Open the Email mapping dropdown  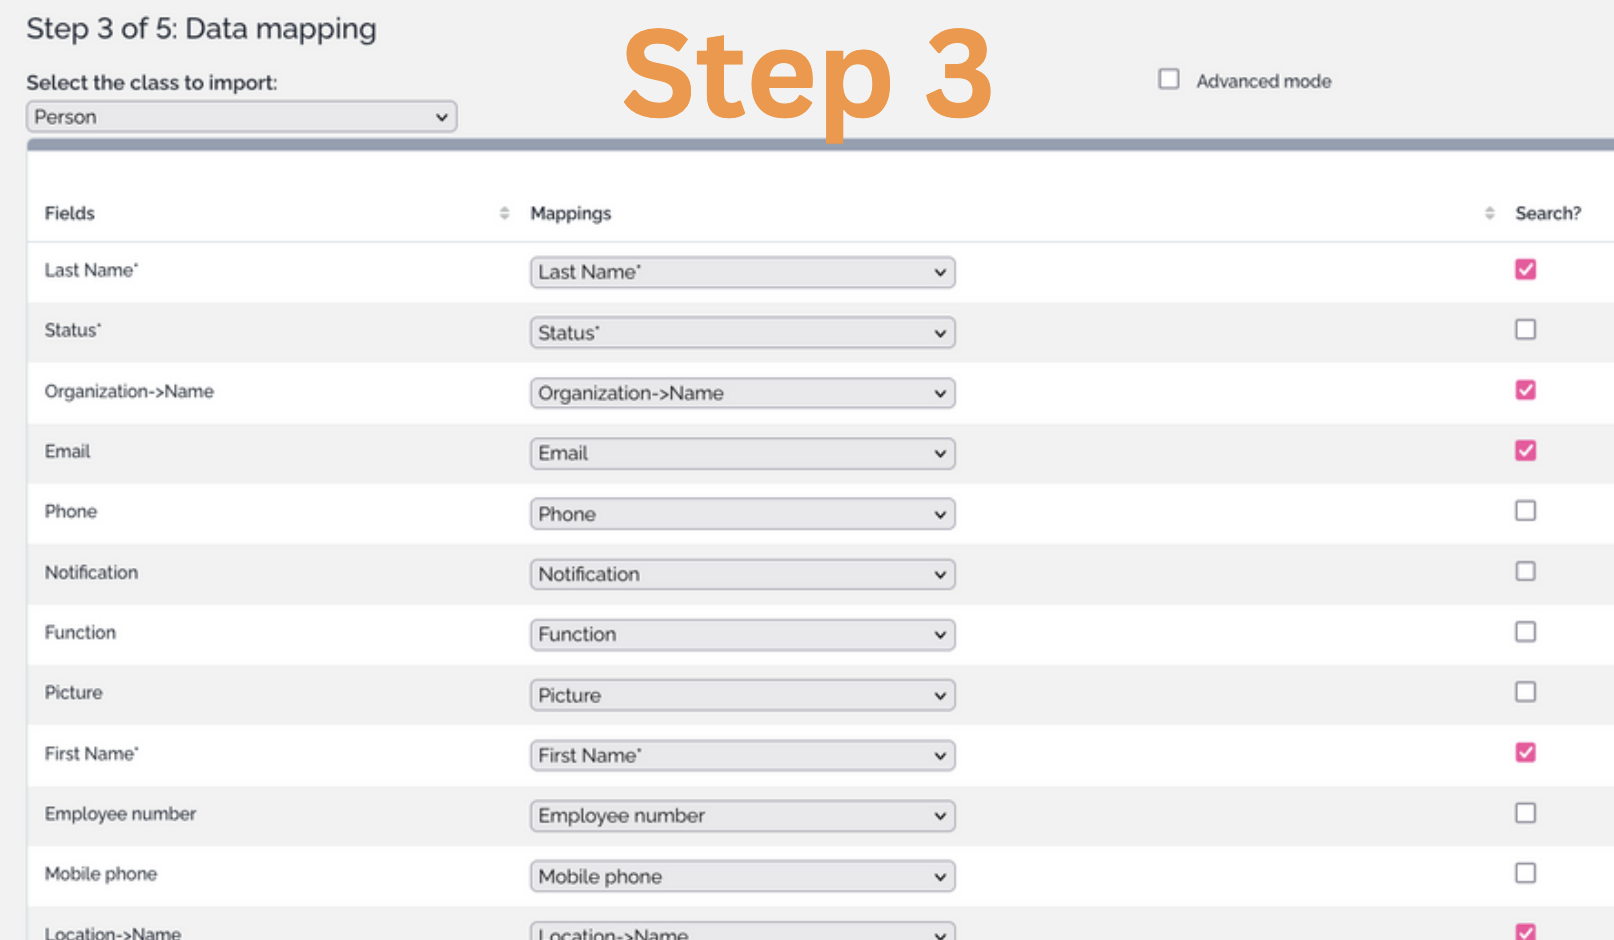(x=742, y=454)
